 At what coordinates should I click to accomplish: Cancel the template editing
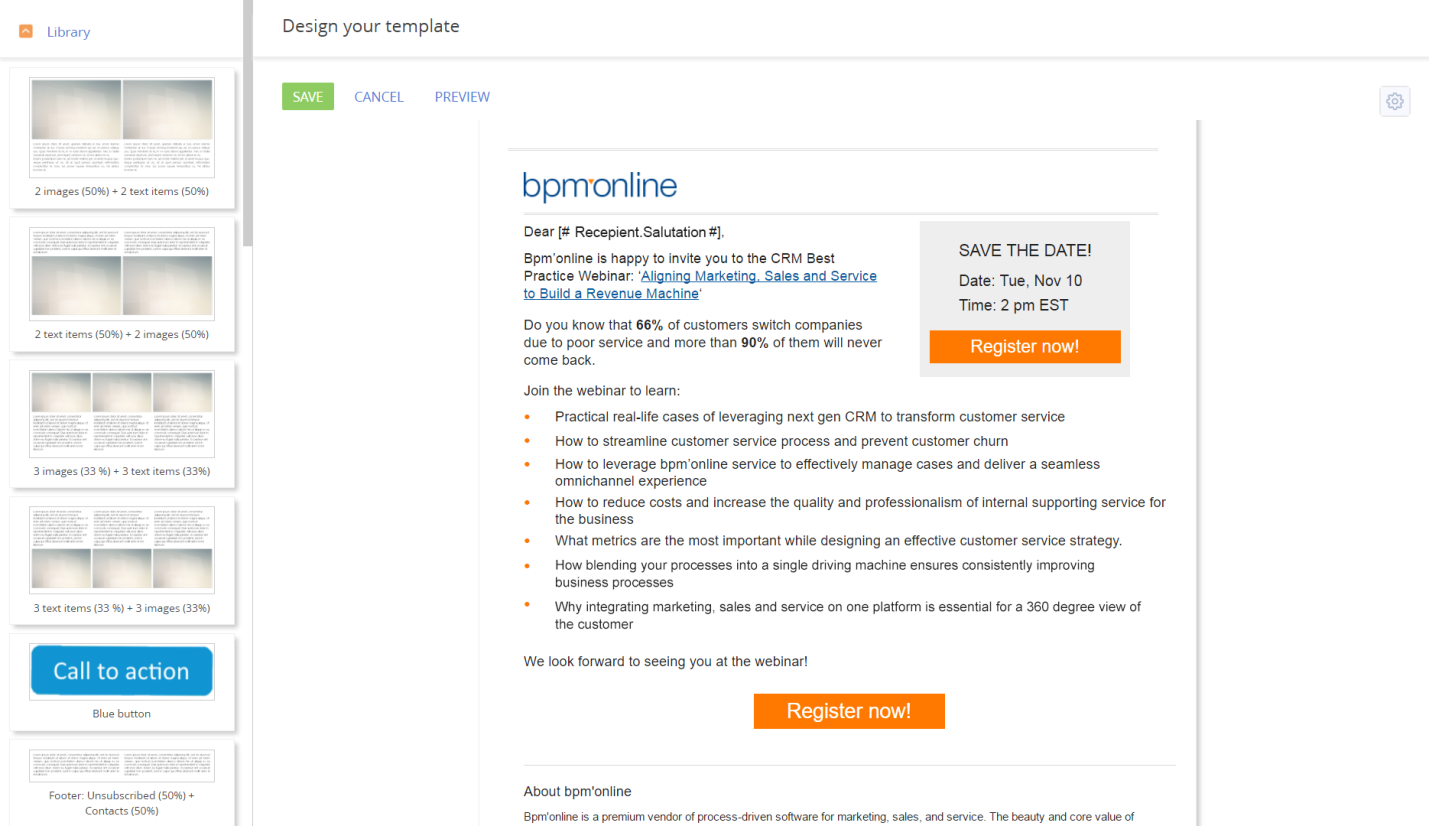tap(379, 97)
